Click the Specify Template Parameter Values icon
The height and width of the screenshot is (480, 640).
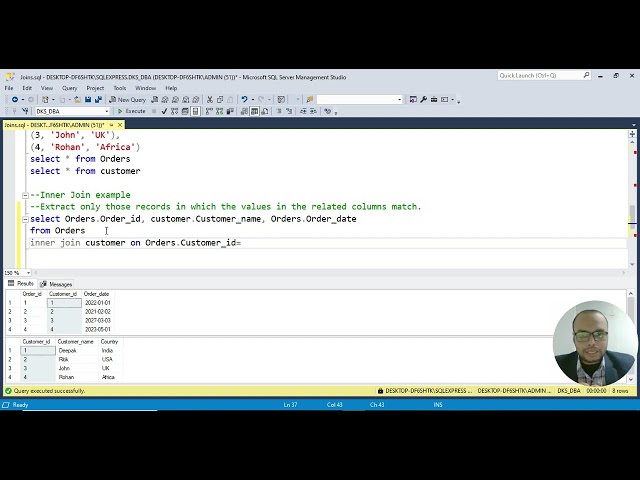coord(327,111)
